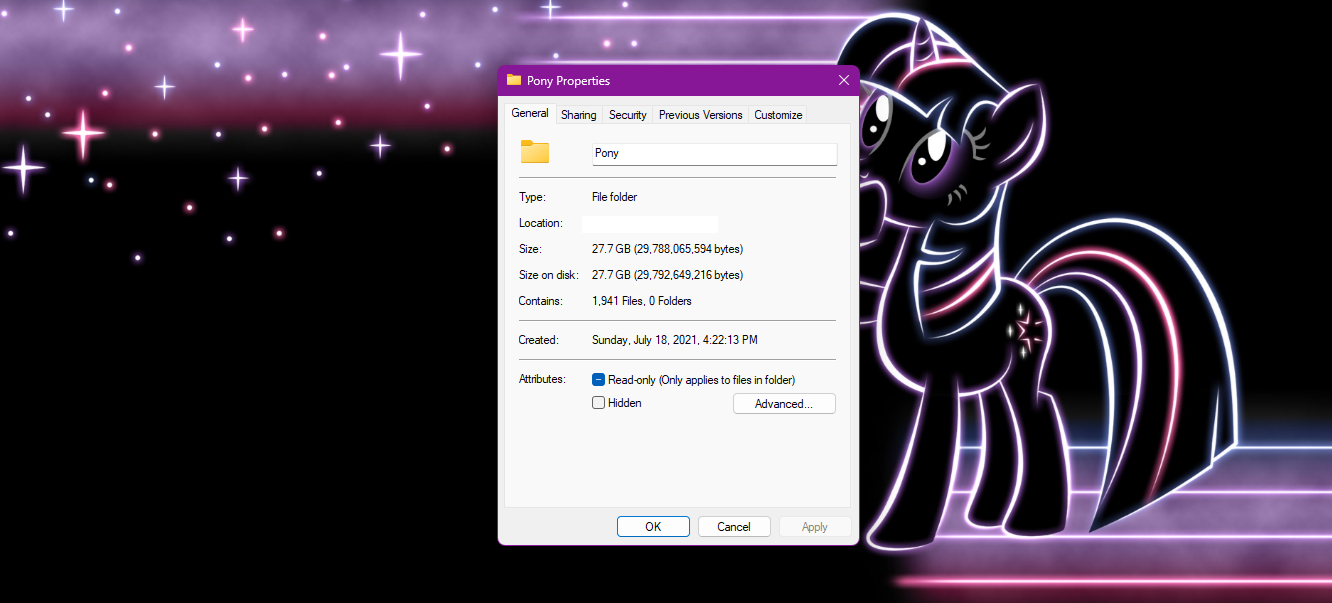Click the Cancel button

pyautogui.click(x=734, y=527)
